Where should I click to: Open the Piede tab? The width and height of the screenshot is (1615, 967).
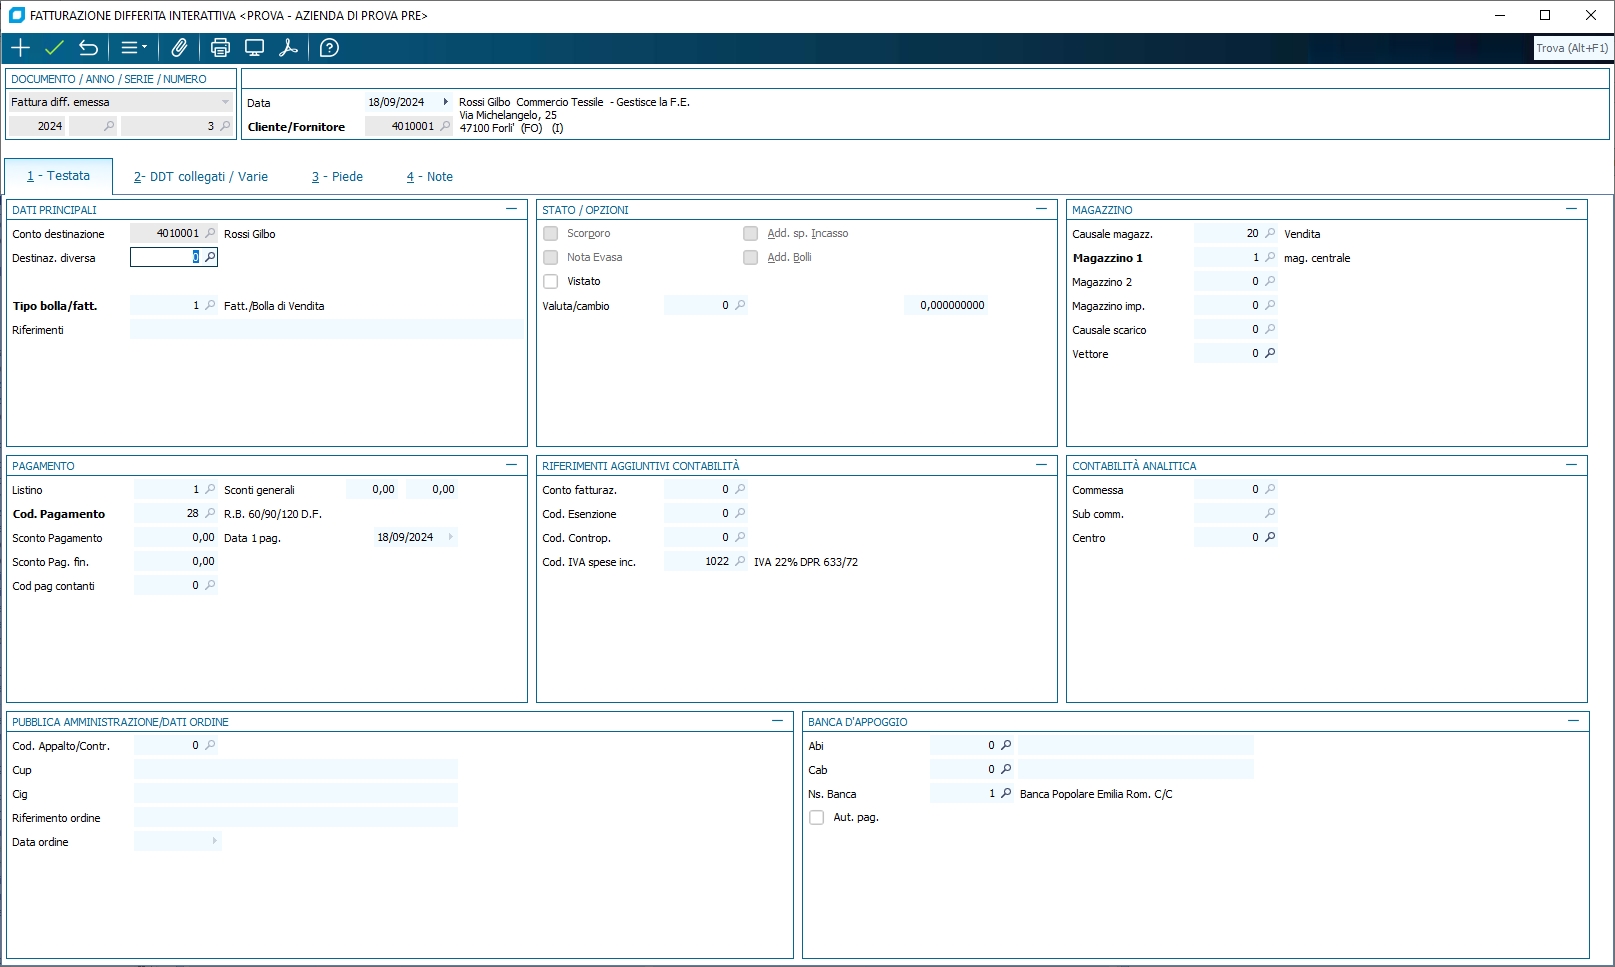point(337,177)
